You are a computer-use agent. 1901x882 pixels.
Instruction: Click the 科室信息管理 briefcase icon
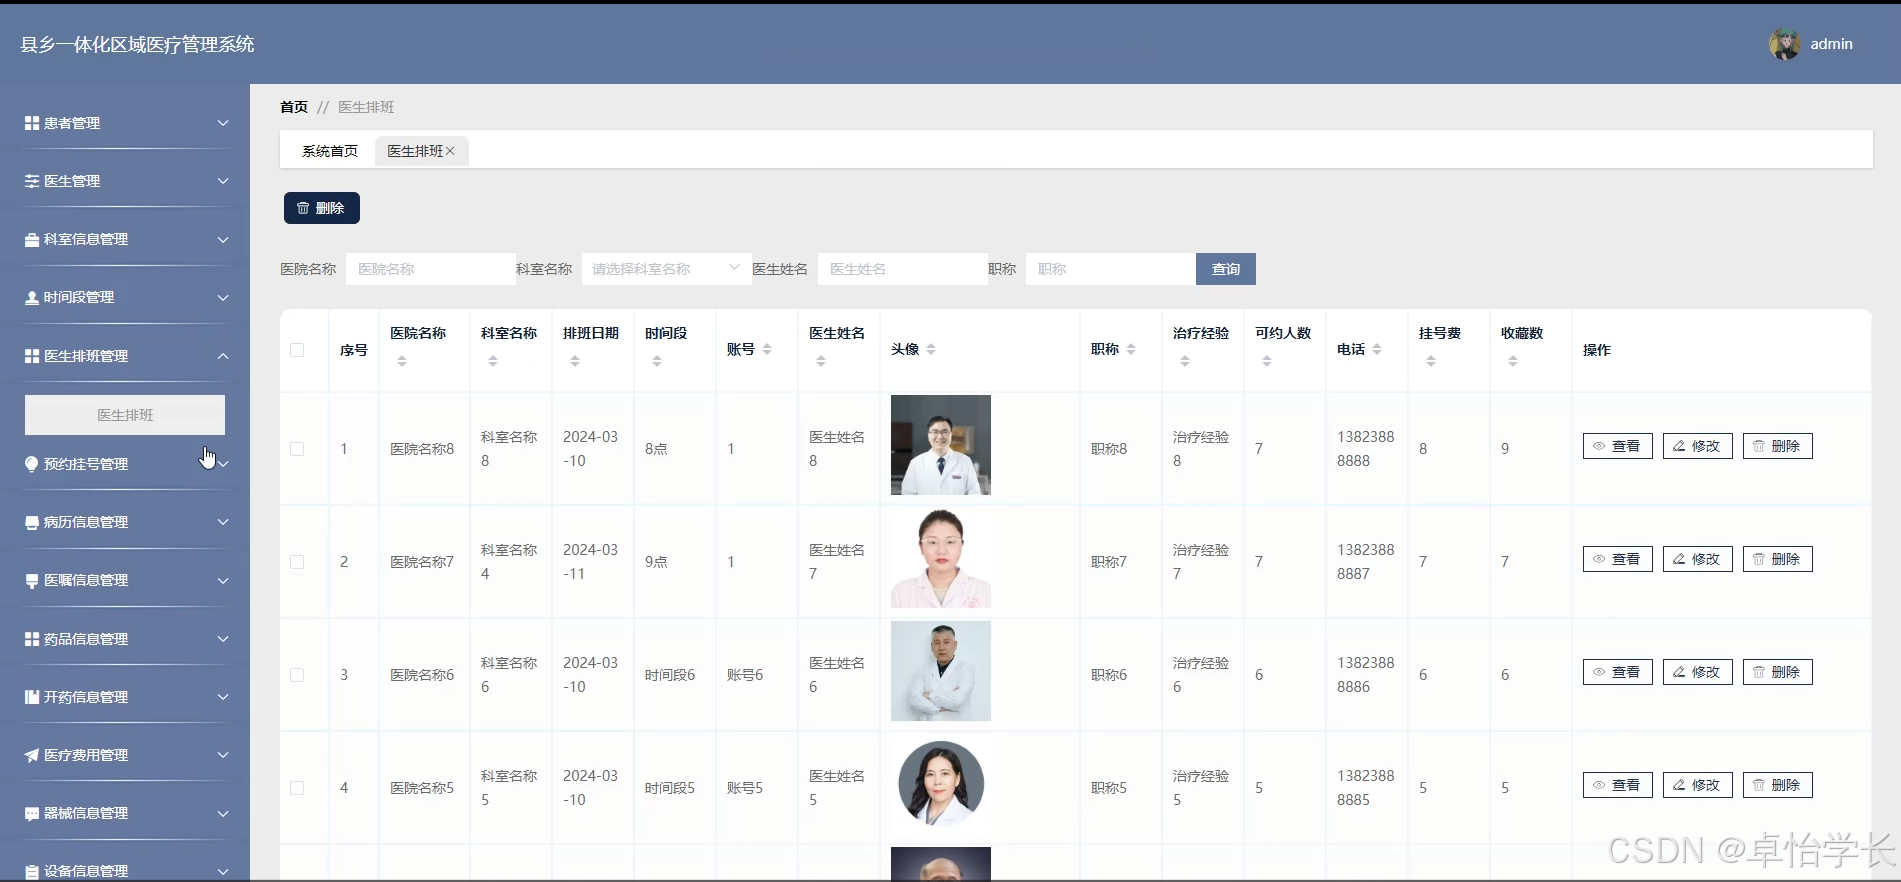click(x=32, y=240)
